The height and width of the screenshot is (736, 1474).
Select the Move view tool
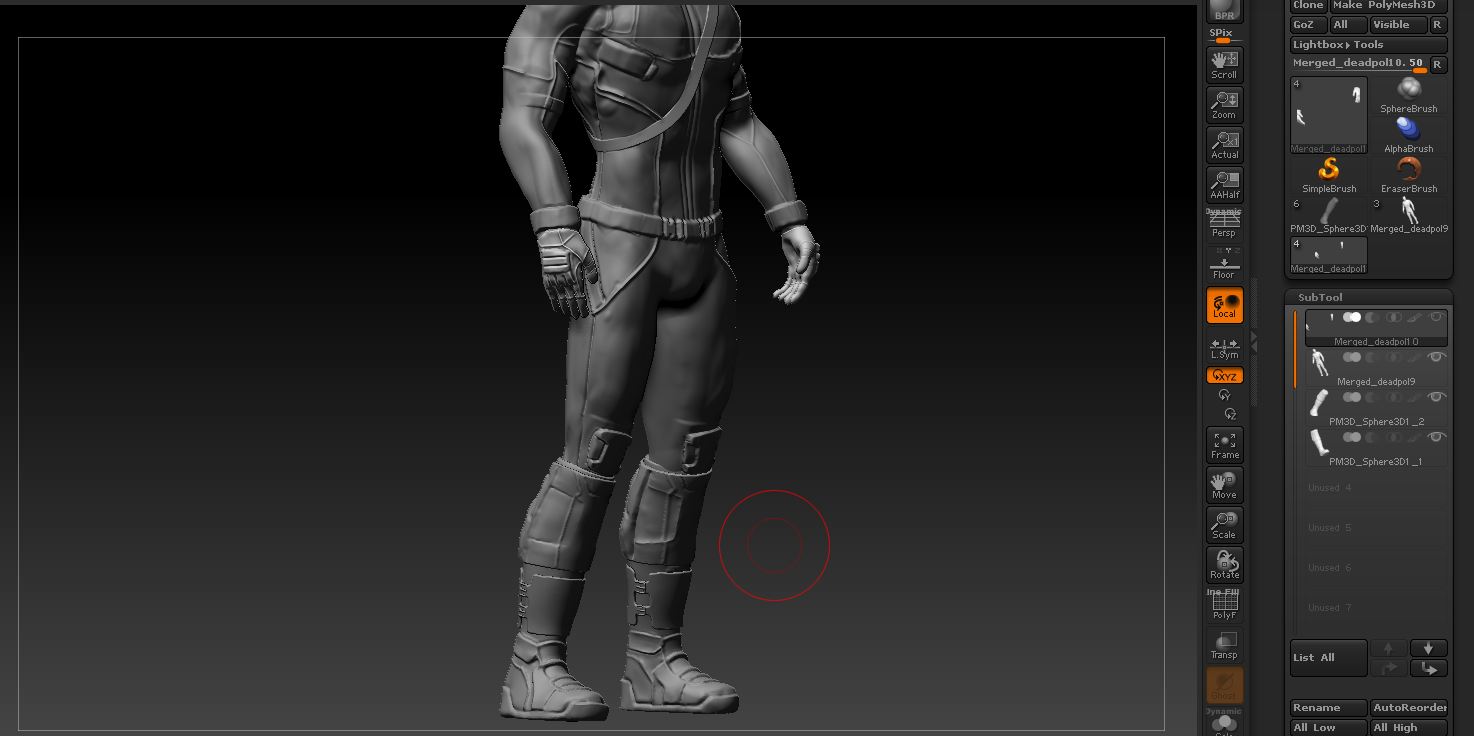pyautogui.click(x=1224, y=485)
